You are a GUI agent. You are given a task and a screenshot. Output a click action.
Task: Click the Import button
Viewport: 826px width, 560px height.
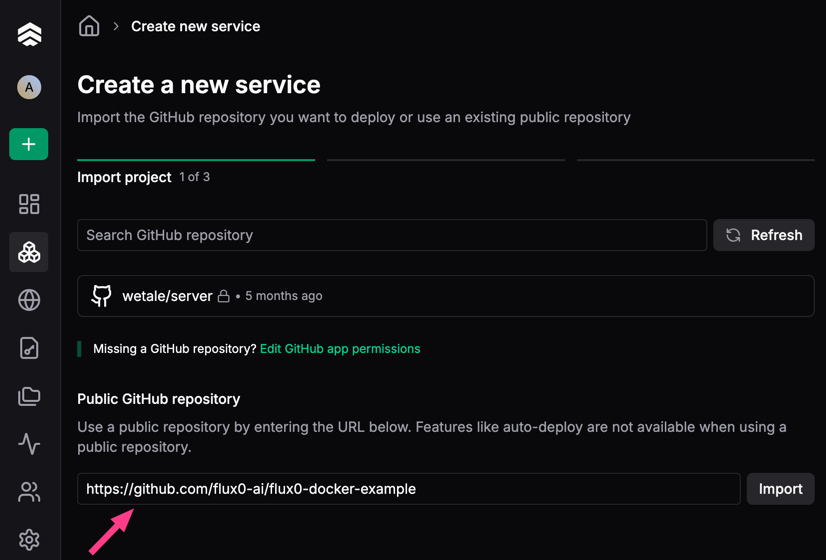click(x=781, y=489)
